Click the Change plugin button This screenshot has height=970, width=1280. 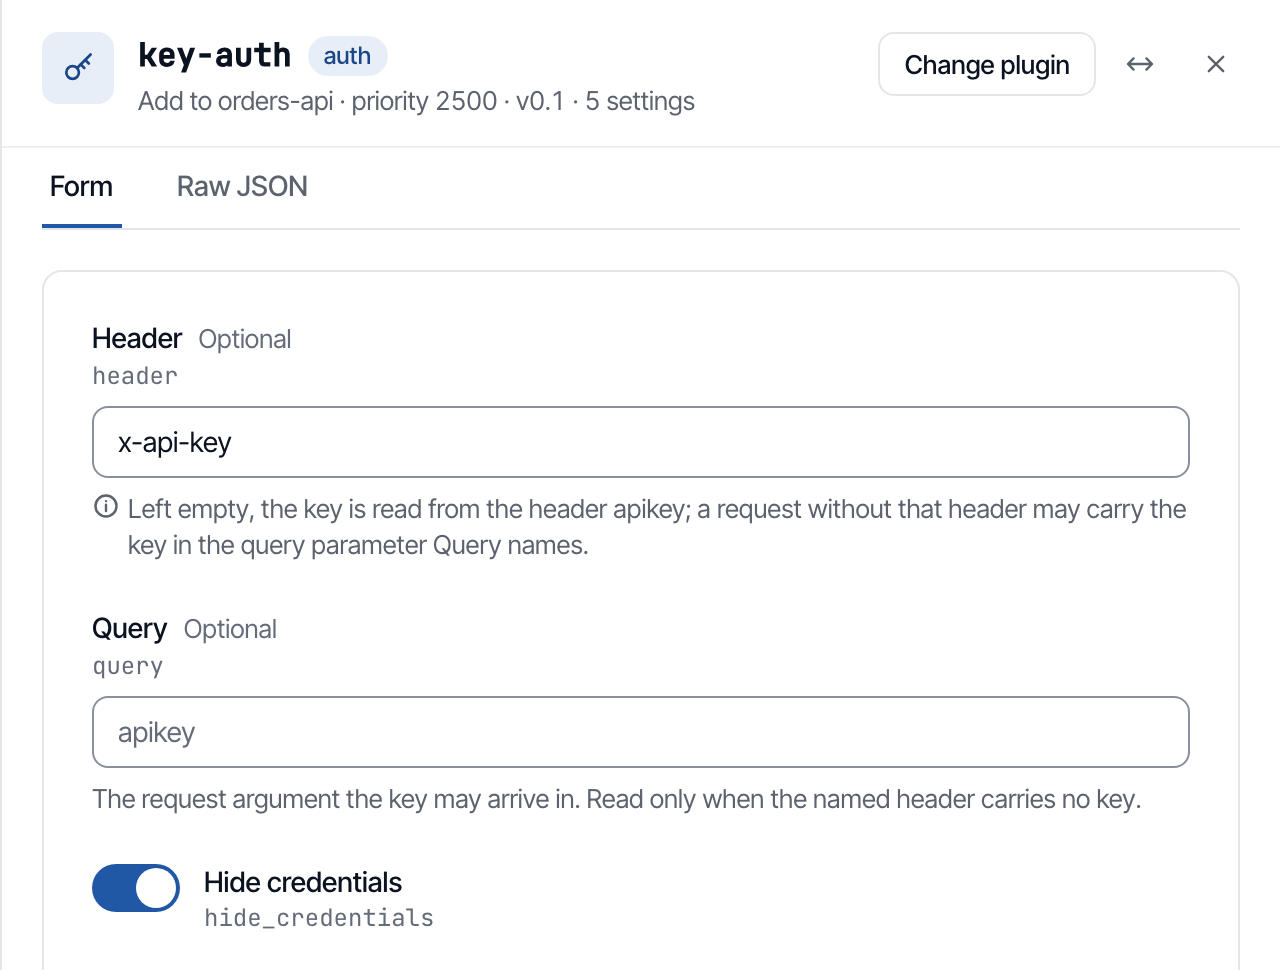point(987,64)
